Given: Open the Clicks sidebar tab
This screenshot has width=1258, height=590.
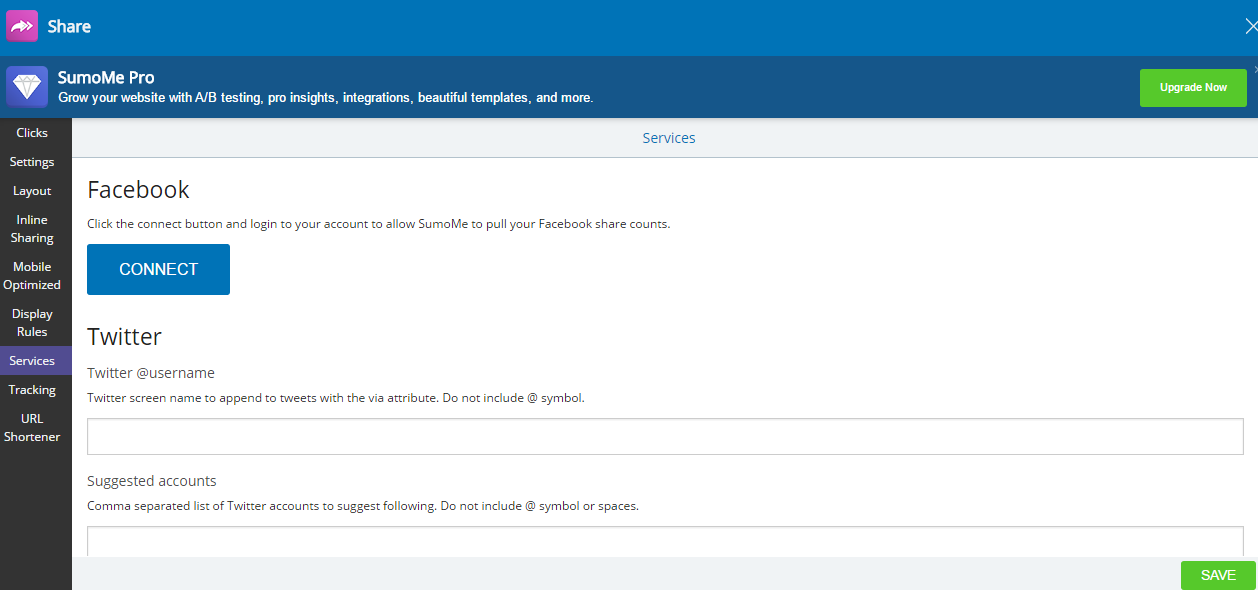Looking at the screenshot, I should (x=32, y=133).
